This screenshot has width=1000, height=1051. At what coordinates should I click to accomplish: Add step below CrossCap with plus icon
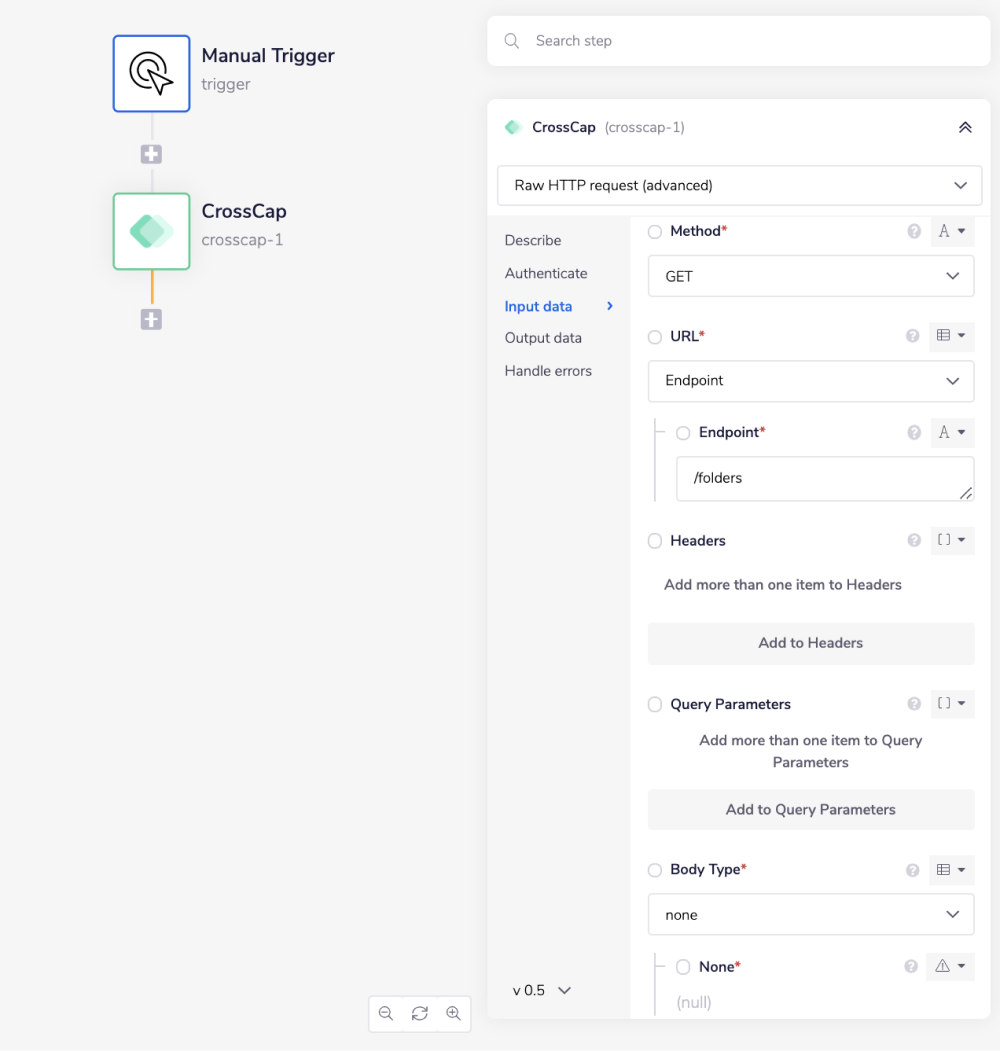[151, 320]
